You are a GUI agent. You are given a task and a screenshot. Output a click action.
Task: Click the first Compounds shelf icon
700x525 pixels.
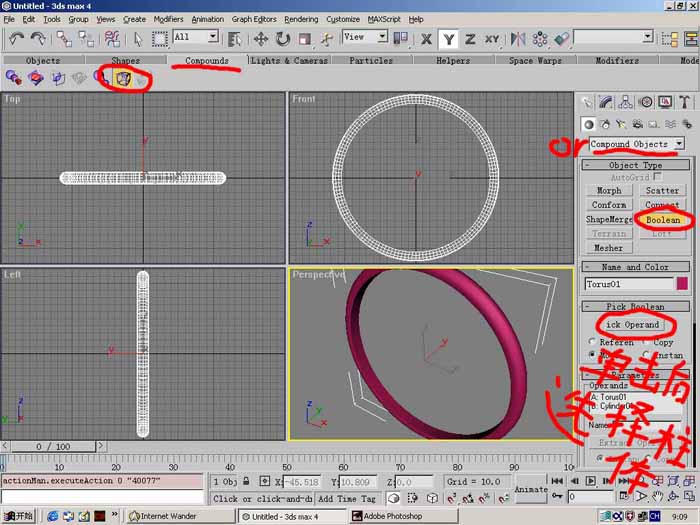[x=13, y=78]
